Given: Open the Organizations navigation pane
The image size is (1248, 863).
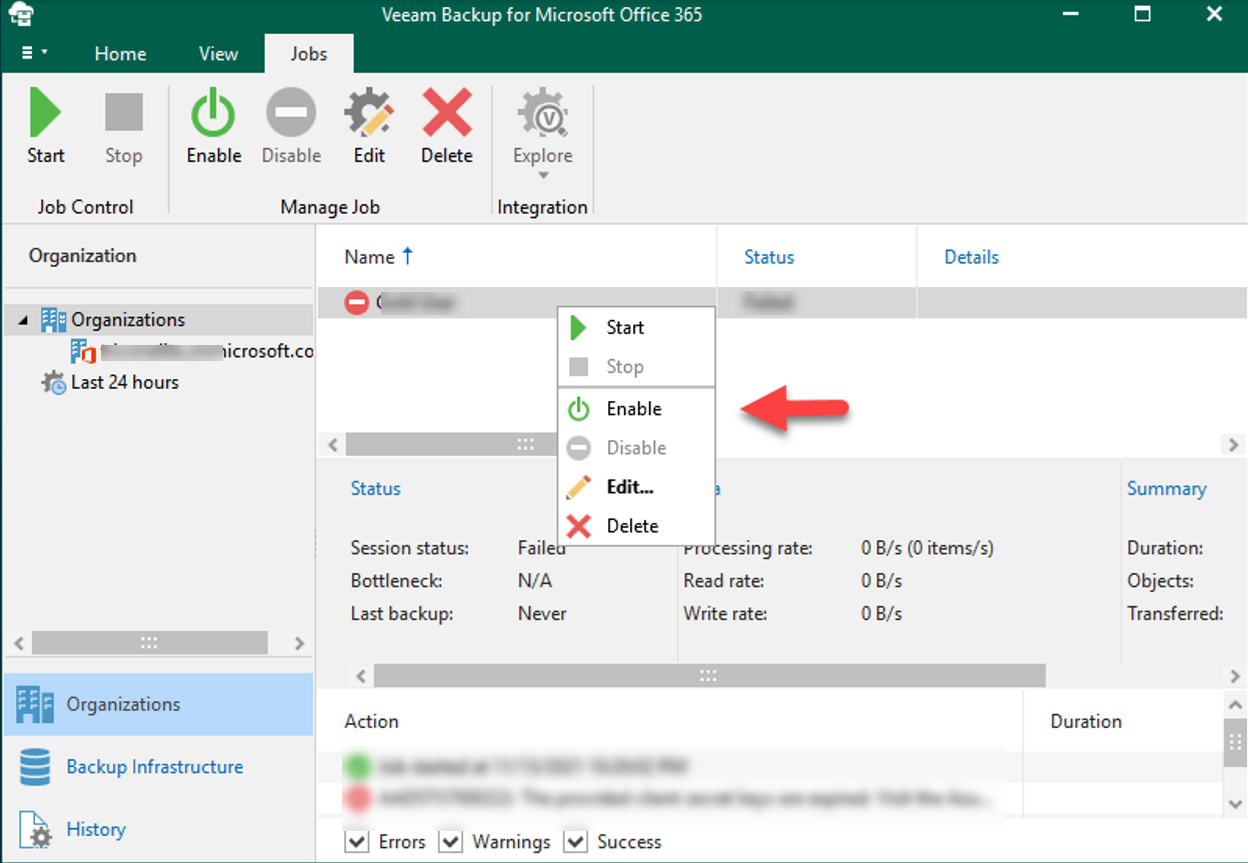Looking at the screenshot, I should point(158,704).
